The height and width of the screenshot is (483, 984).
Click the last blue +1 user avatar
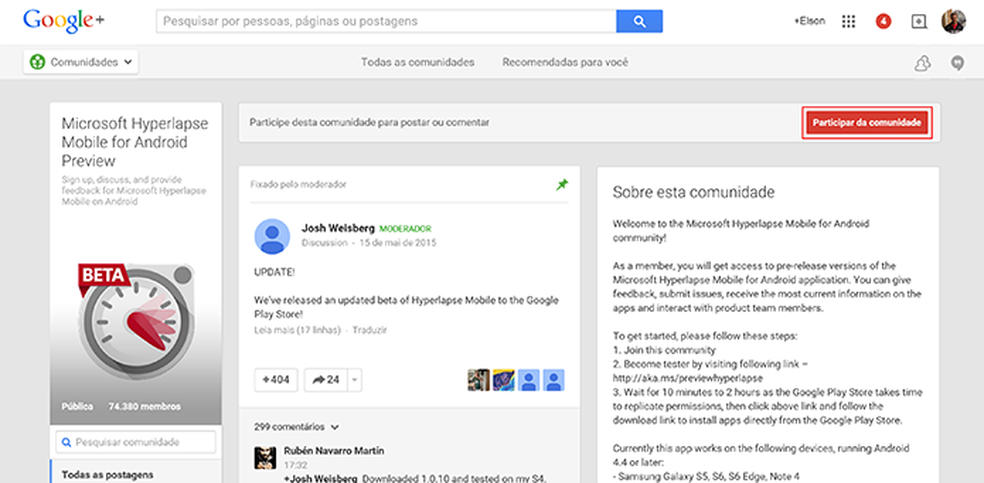(554, 380)
